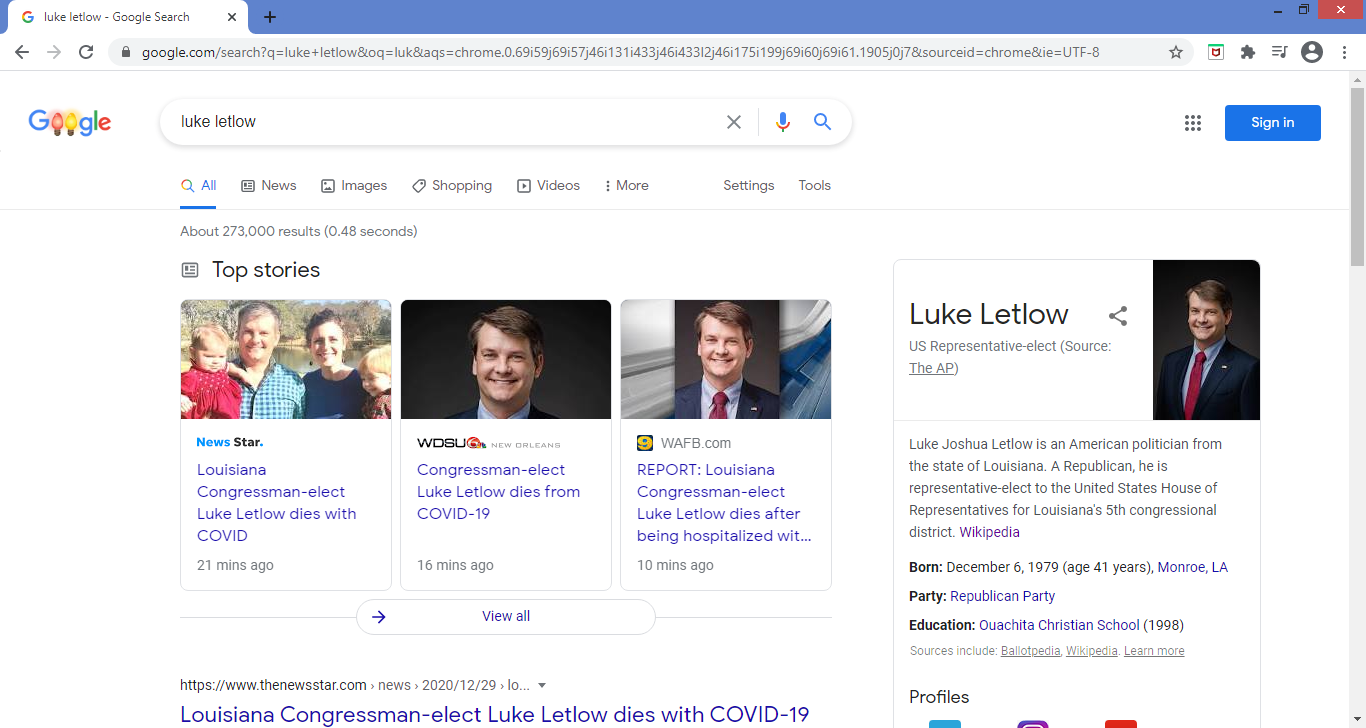Switch to the Shopping tab
This screenshot has width=1366, height=728.
point(452,186)
